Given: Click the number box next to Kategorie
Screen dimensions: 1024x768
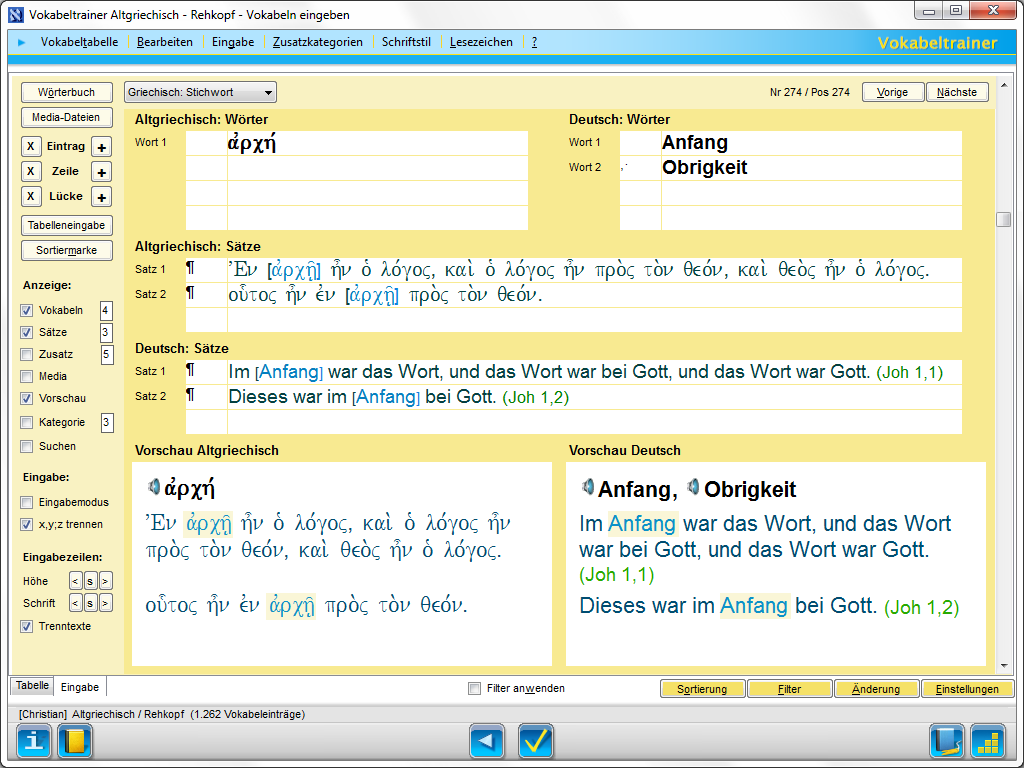Looking at the screenshot, I should (x=107, y=423).
